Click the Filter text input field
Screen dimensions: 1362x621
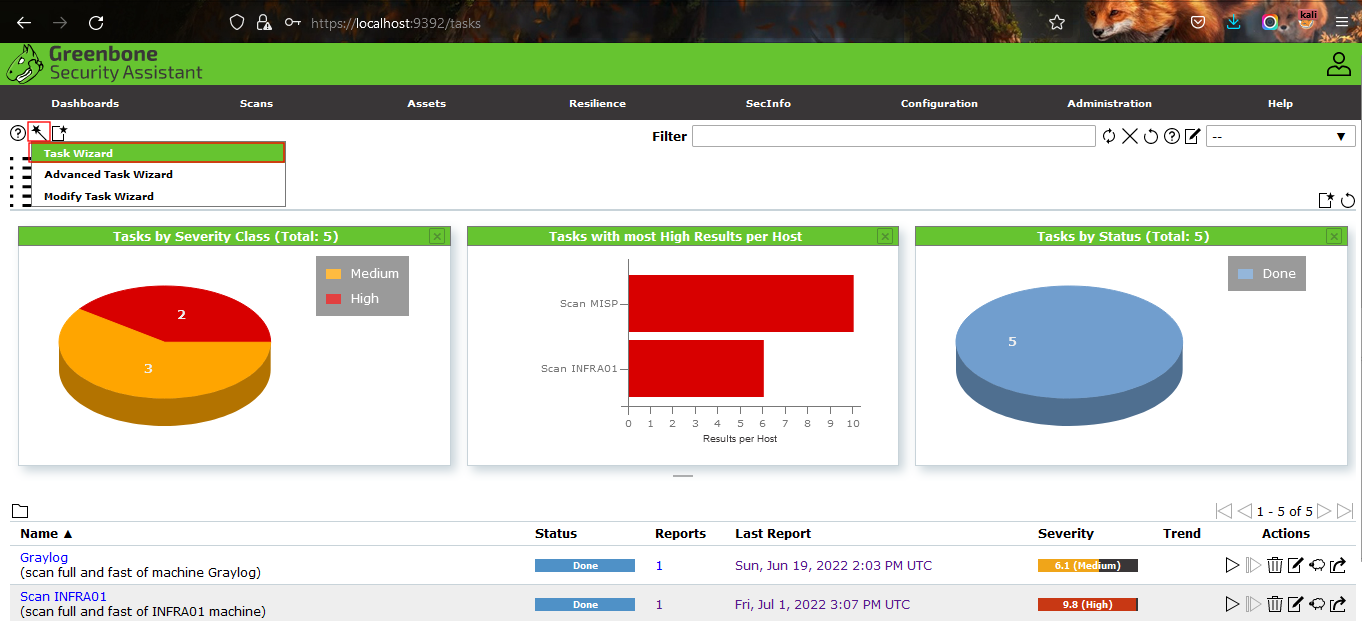point(893,136)
